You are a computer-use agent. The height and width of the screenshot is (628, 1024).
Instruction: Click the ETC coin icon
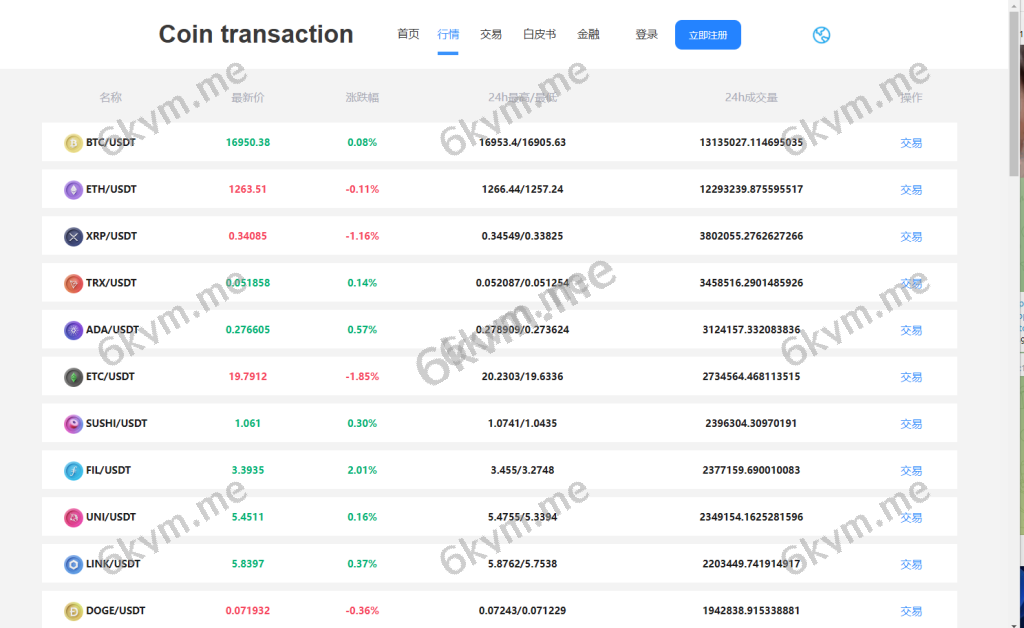[72, 377]
